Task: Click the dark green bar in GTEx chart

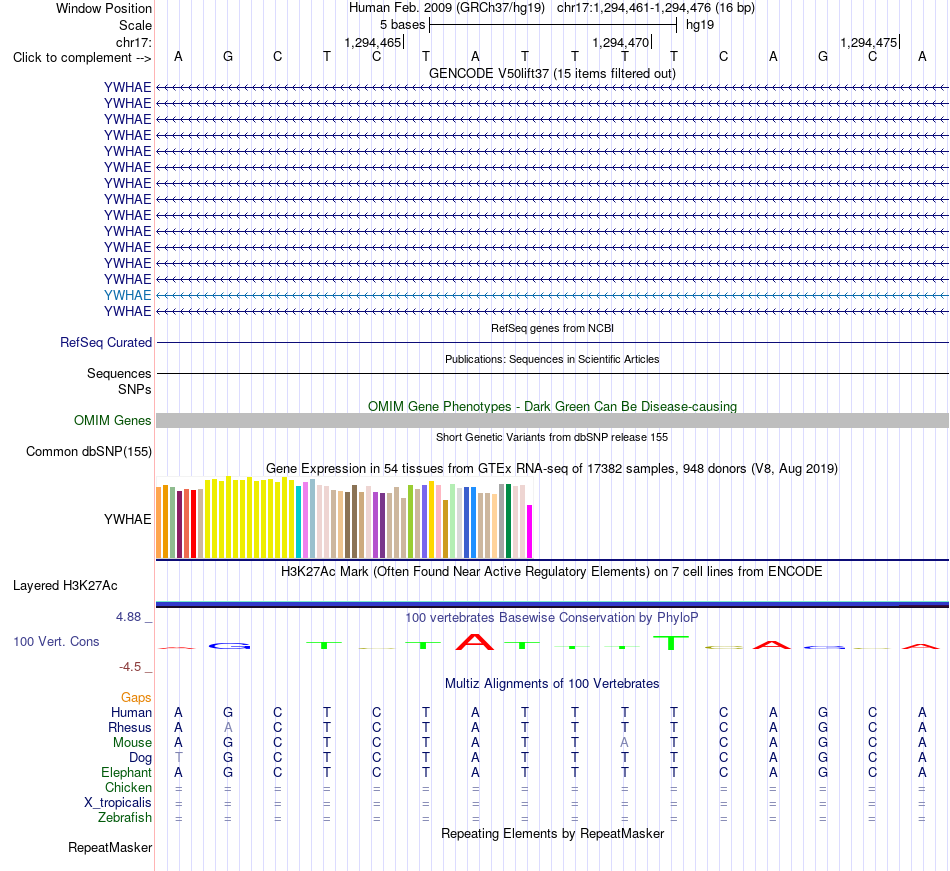Action: [508, 521]
